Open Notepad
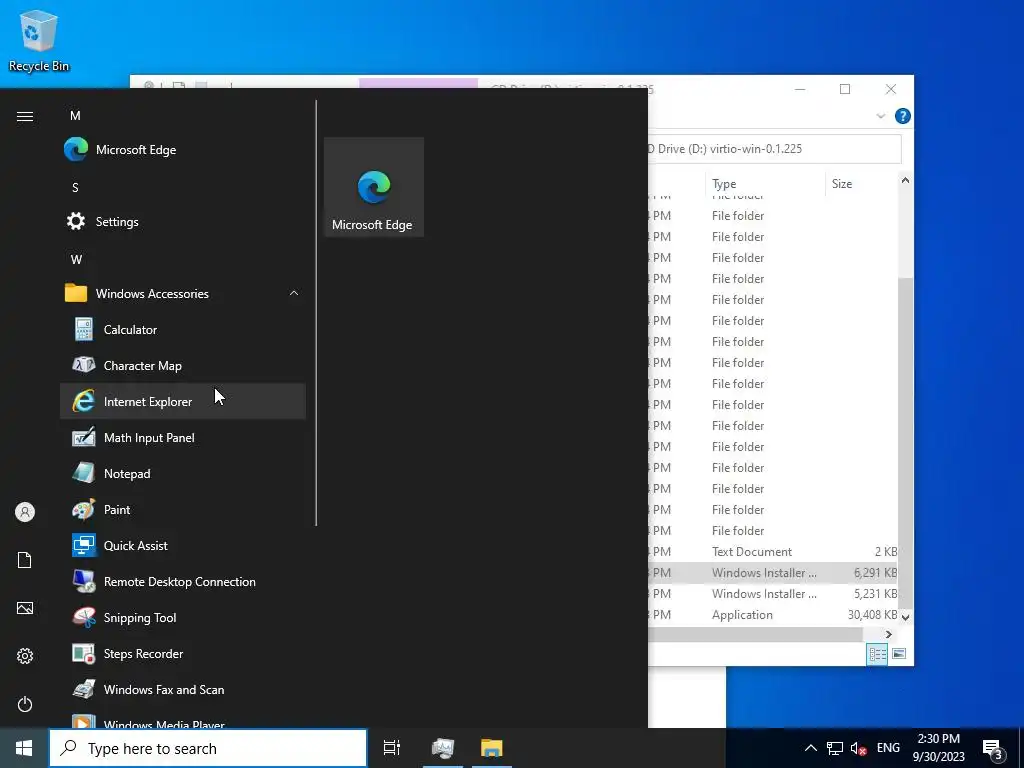 183,473
